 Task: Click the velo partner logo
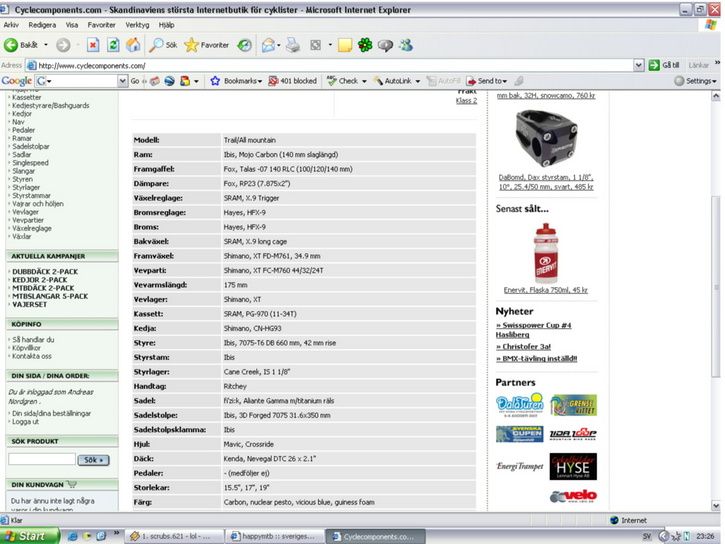(x=573, y=496)
